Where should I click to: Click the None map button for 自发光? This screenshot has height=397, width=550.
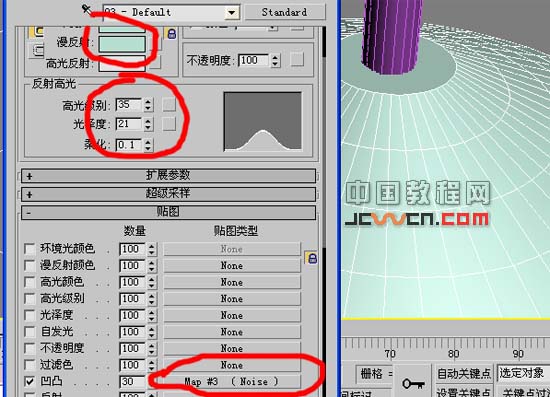point(232,331)
